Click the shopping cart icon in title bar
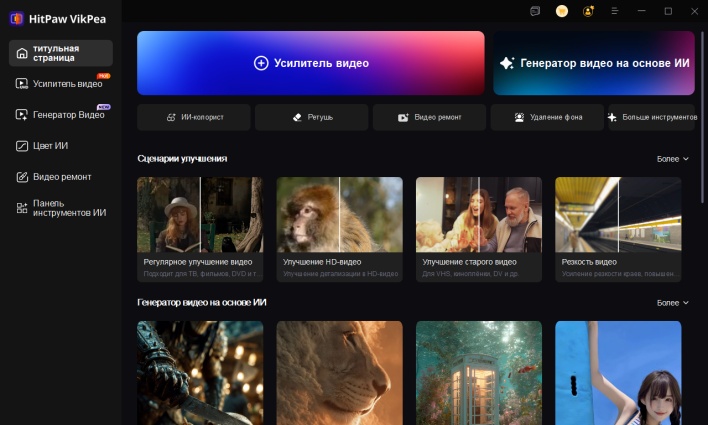708x425 pixels. point(562,11)
